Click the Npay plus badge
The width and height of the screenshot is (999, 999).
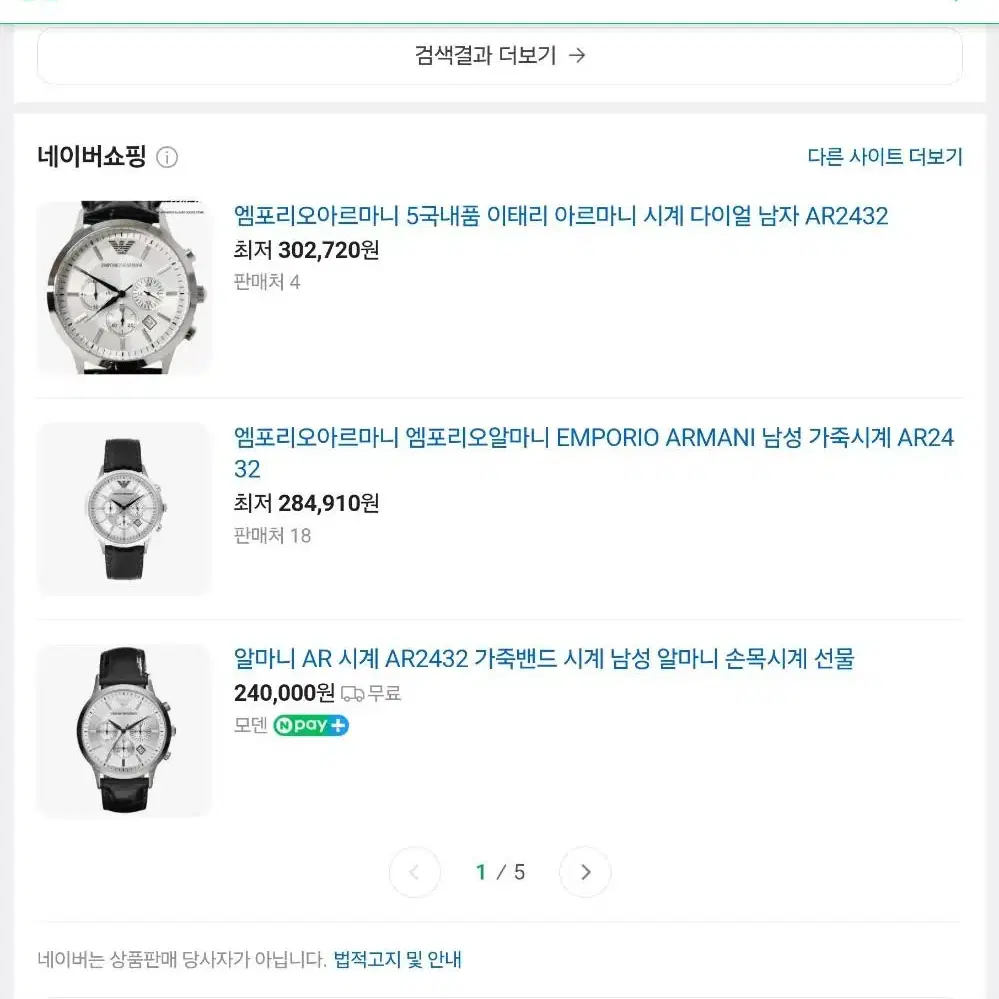pyautogui.click(x=311, y=725)
